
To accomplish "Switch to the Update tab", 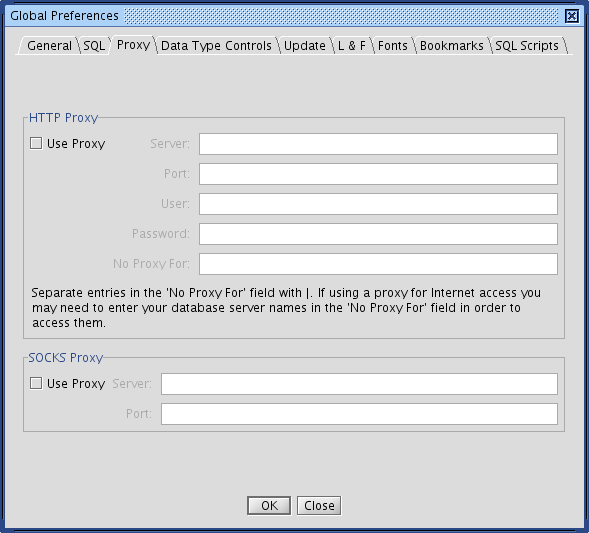I will pos(305,46).
